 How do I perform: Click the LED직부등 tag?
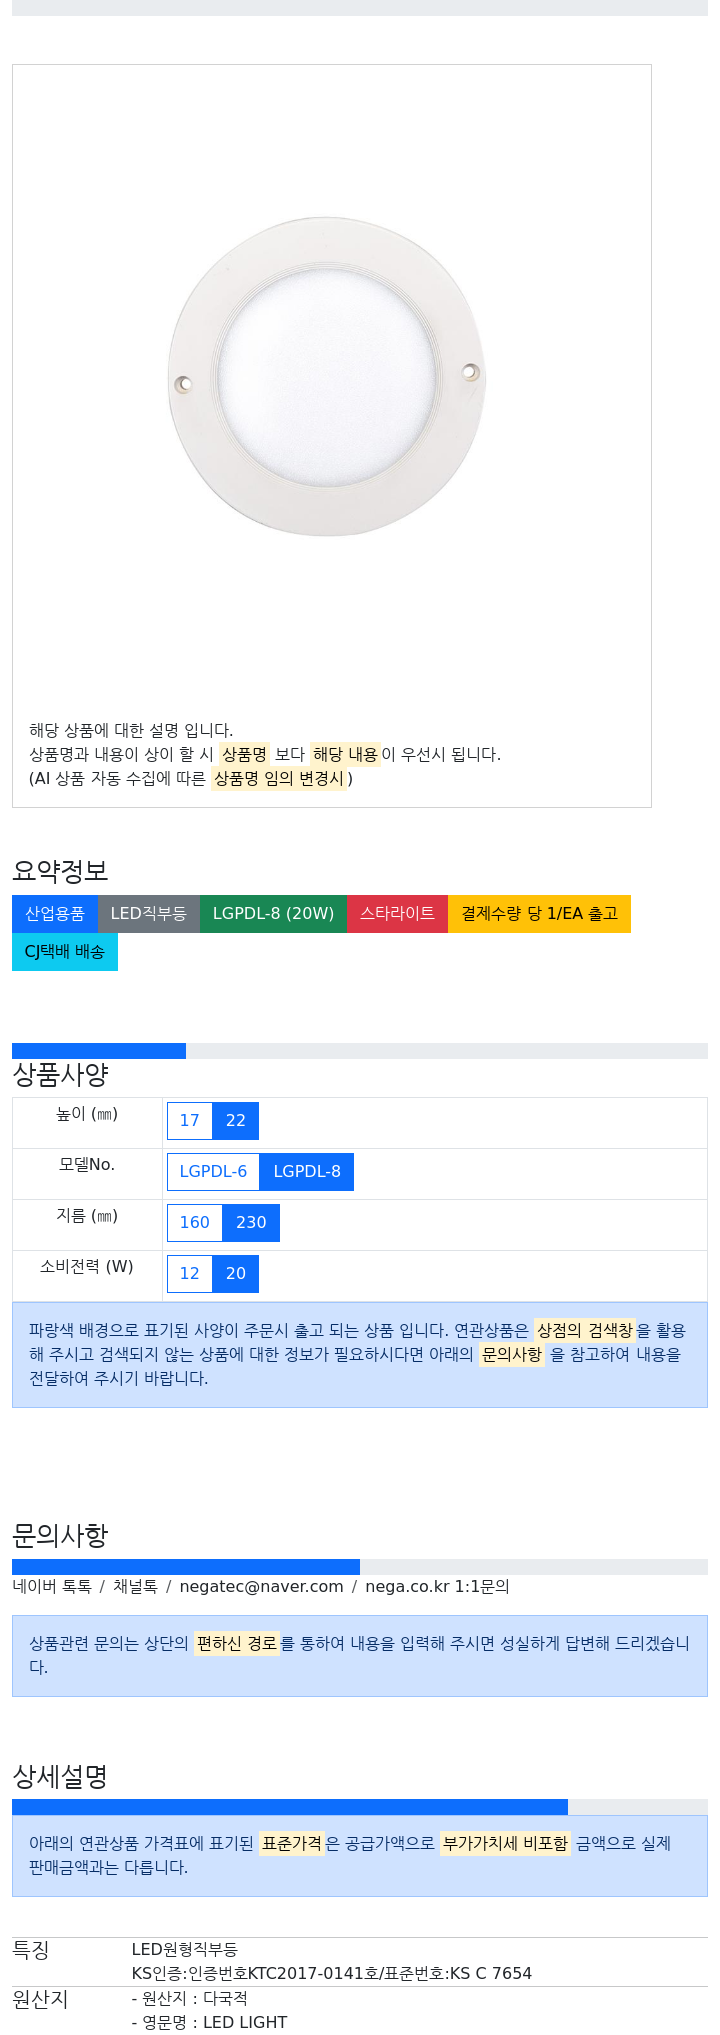(149, 914)
